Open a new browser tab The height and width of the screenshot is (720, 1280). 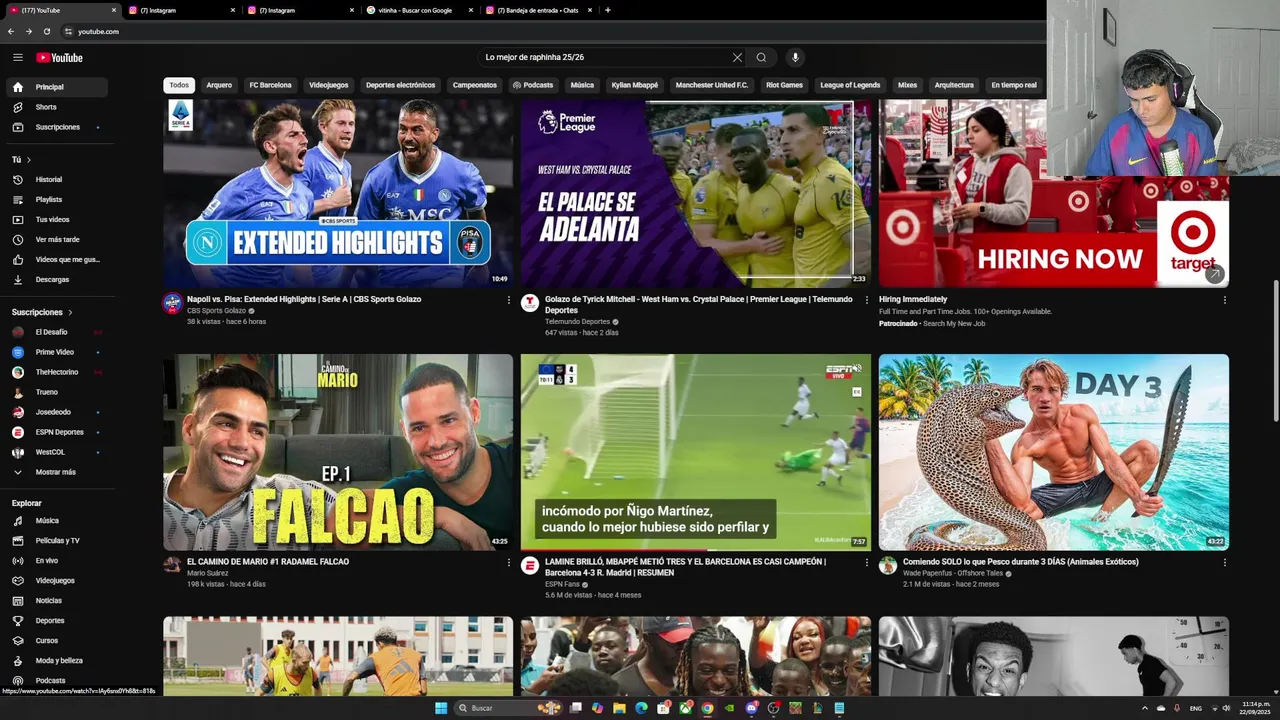[x=608, y=10]
